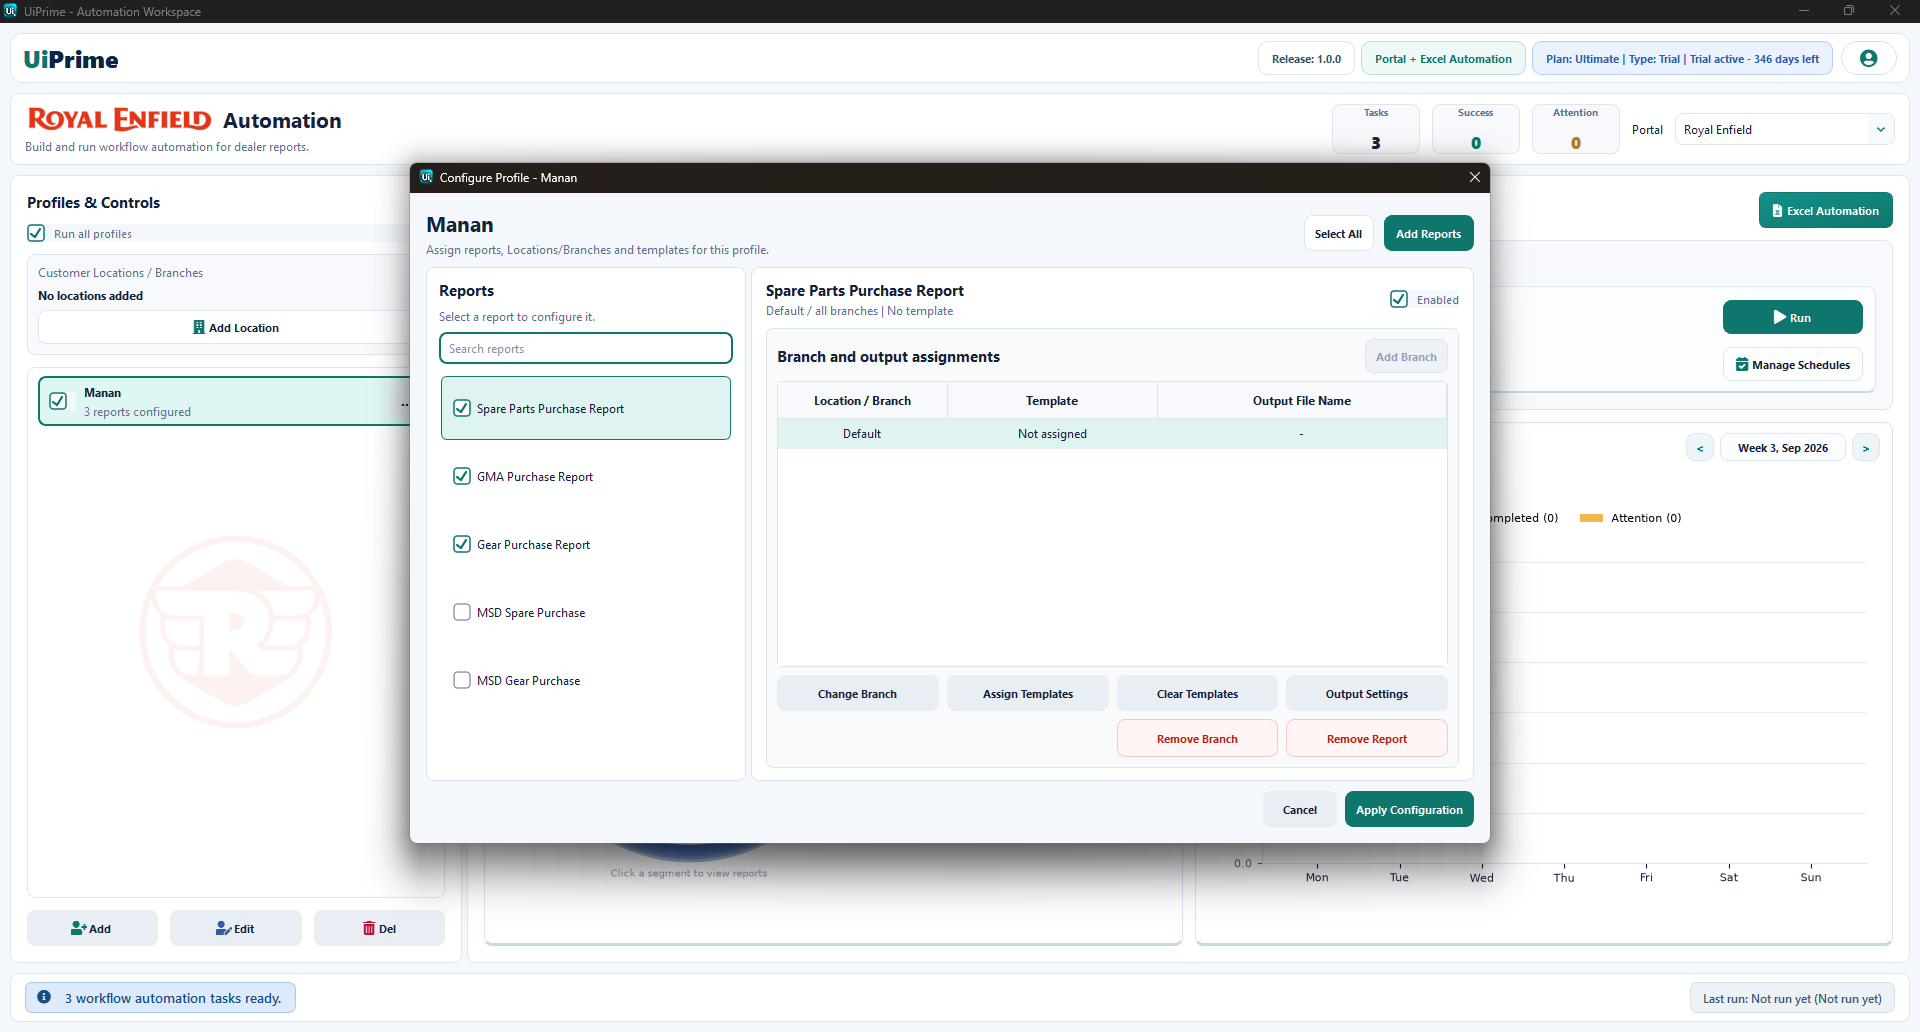
Task: Click the Add Branch button
Action: pyautogui.click(x=1406, y=357)
